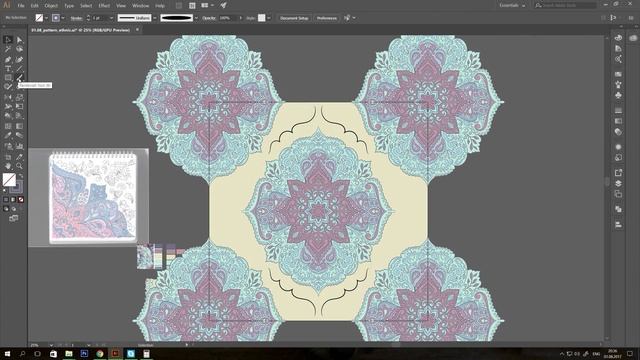Screen dimensions: 640x360
Task: Select the Hand tool
Action: click(x=8, y=166)
